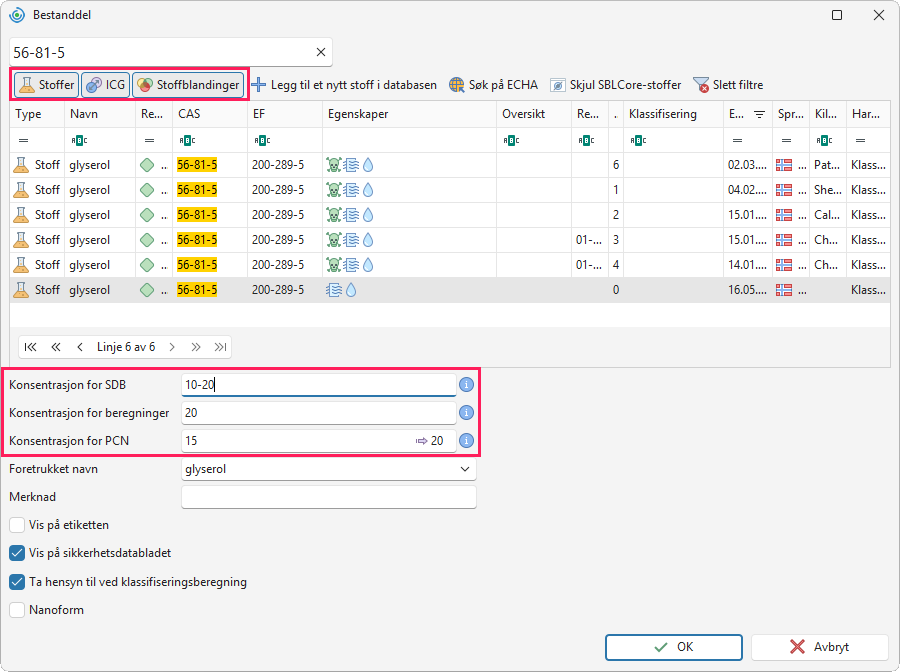Enable the Vis på etiketten checkbox
This screenshot has height=672, width=900.
click(17, 525)
